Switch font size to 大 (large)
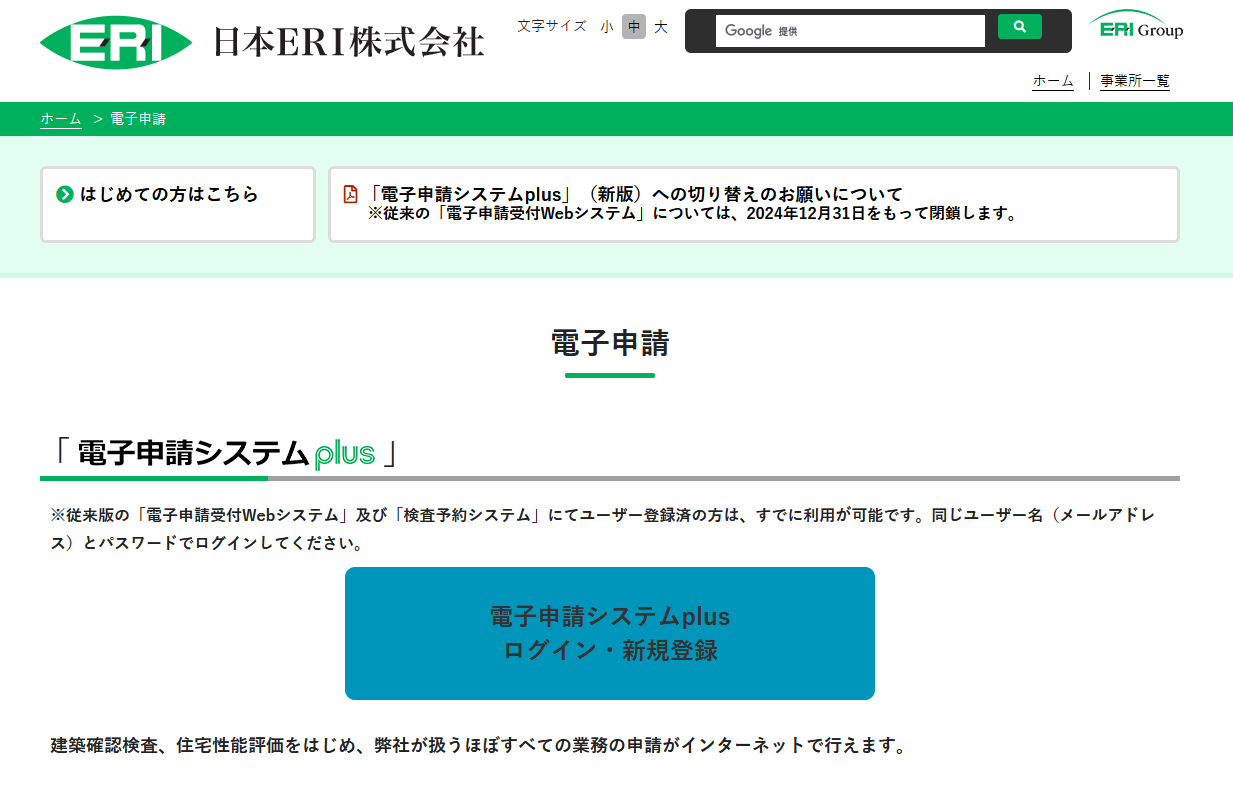The image size is (1233, 798). point(661,27)
